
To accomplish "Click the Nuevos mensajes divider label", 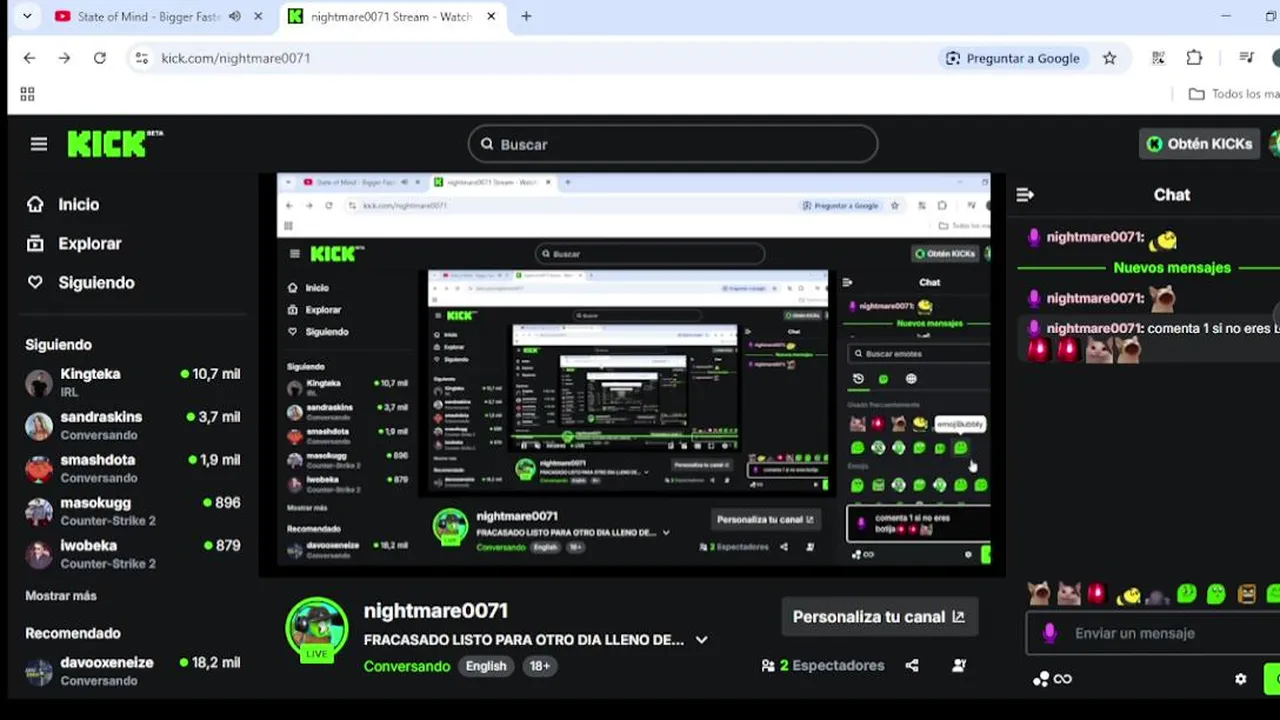I will click(1172, 268).
